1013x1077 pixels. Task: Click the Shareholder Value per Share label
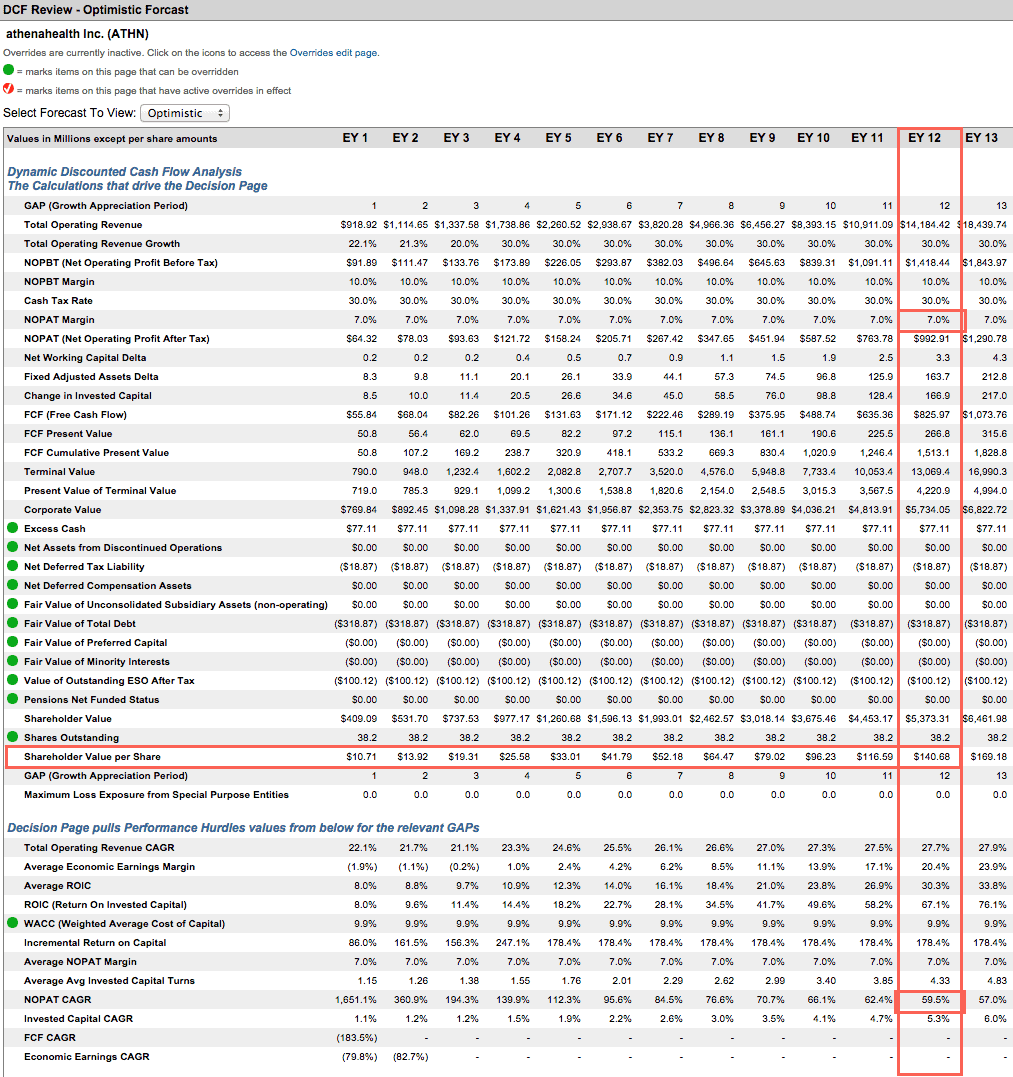coord(92,756)
